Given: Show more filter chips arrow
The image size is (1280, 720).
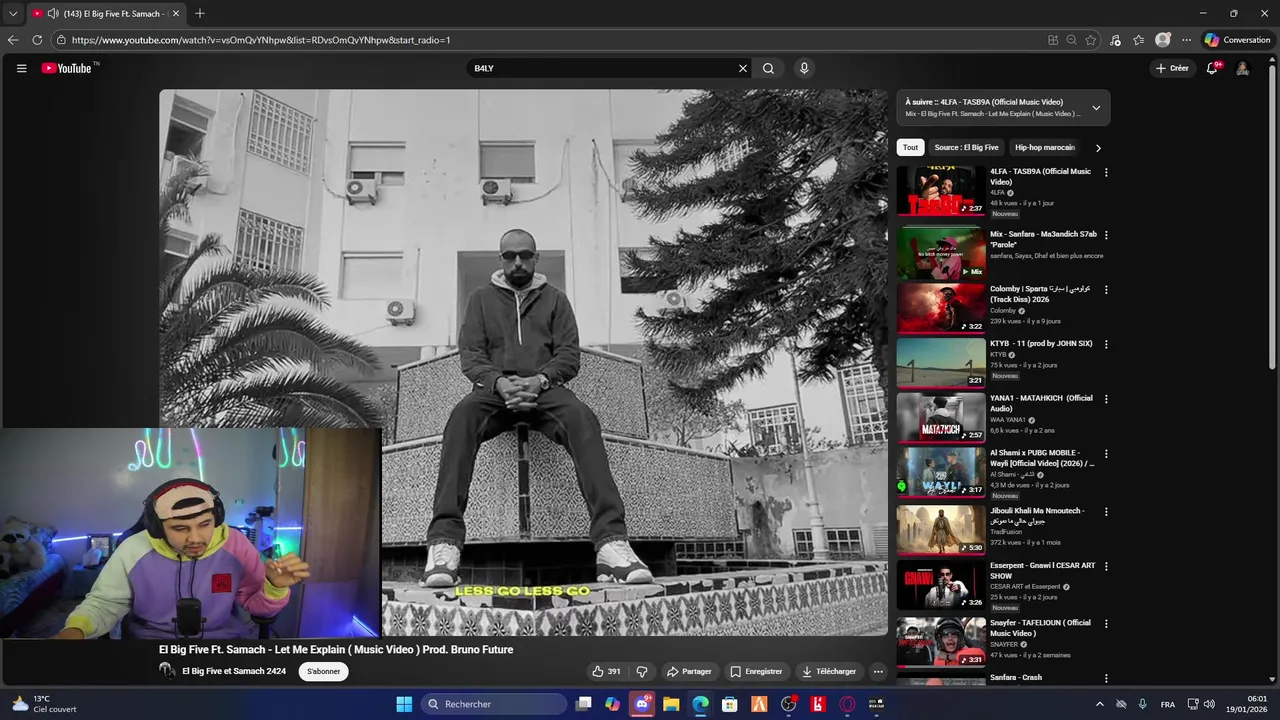Looking at the screenshot, I should [1098, 148].
